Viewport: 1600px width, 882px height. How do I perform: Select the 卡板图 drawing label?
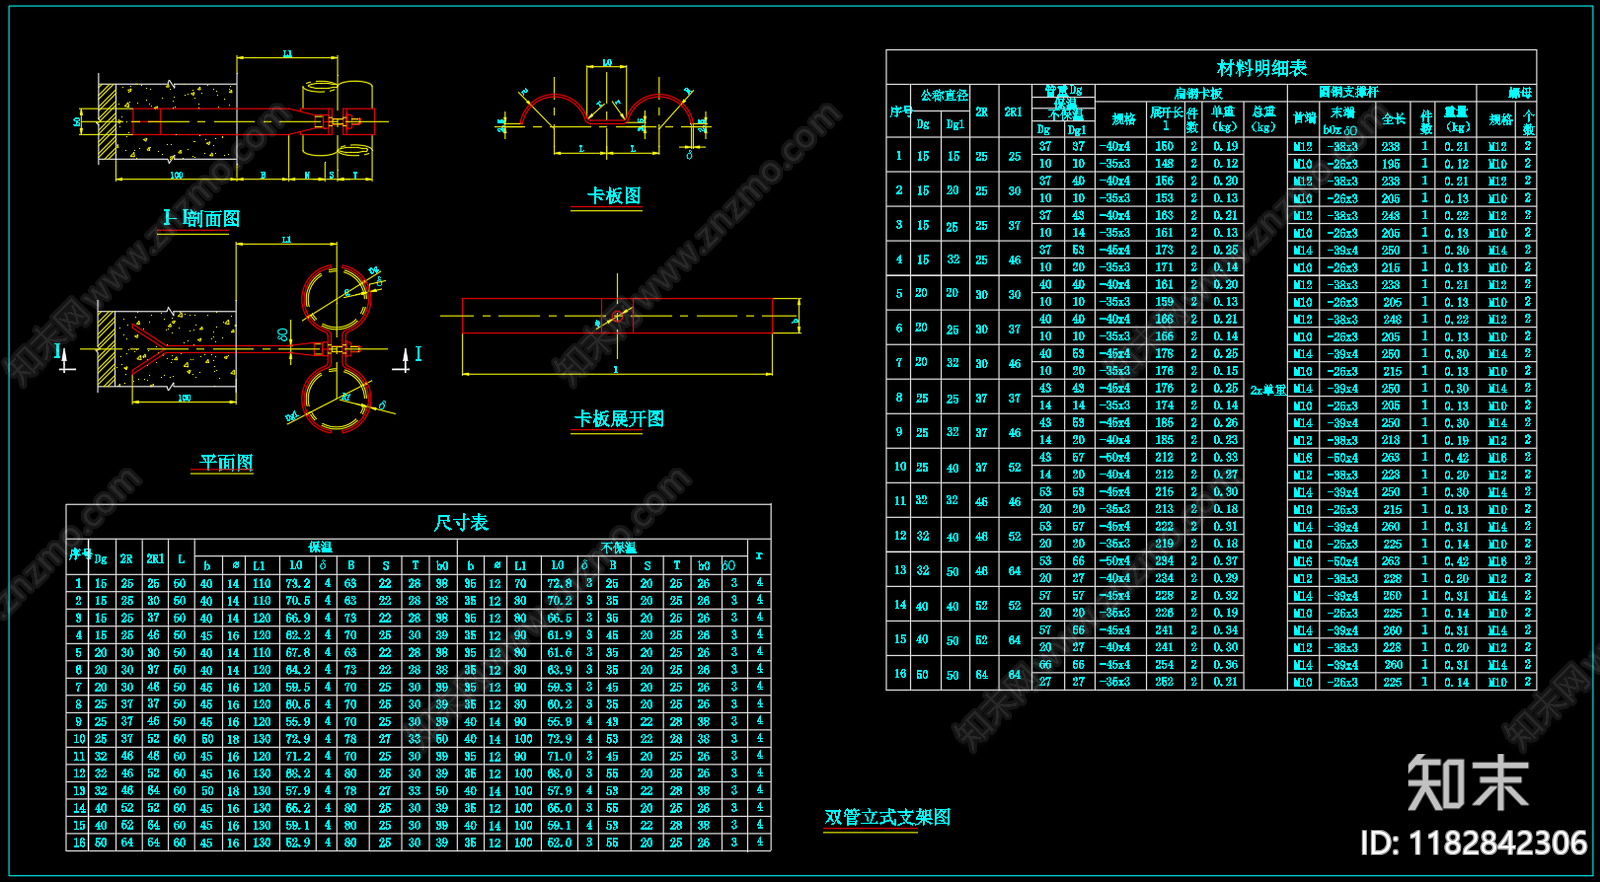[x=614, y=196]
